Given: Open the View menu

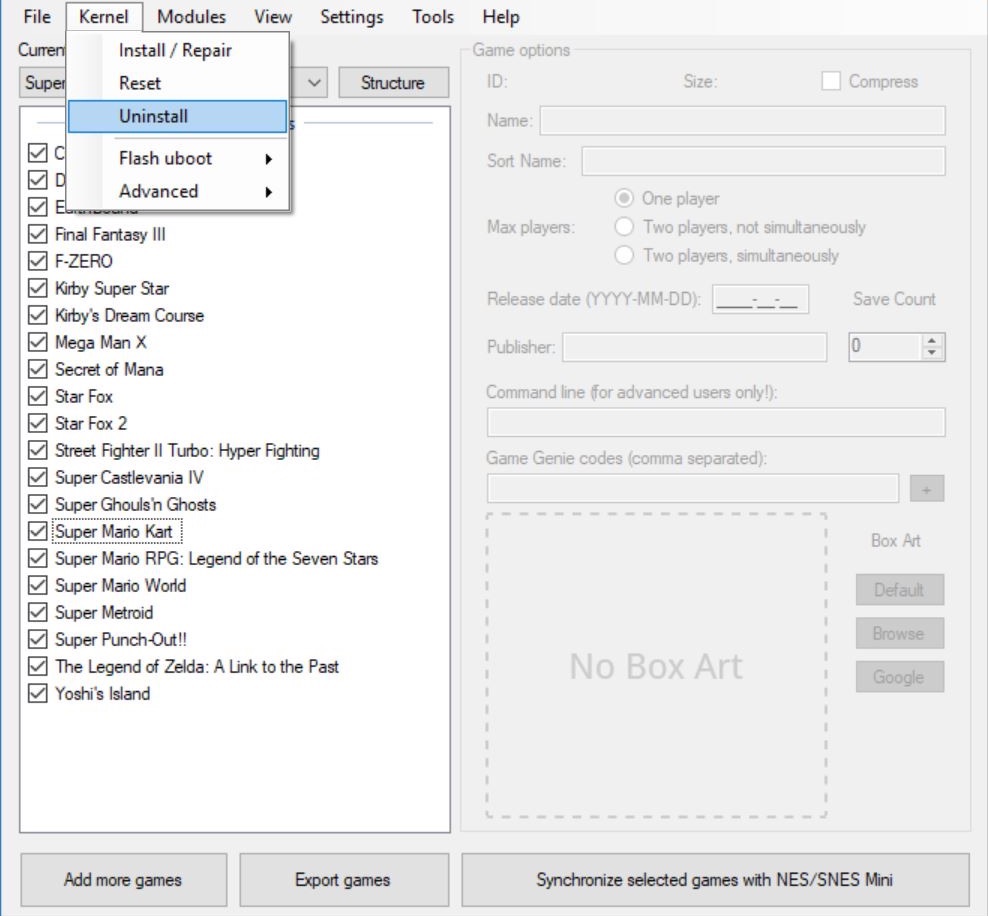Looking at the screenshot, I should point(272,16).
